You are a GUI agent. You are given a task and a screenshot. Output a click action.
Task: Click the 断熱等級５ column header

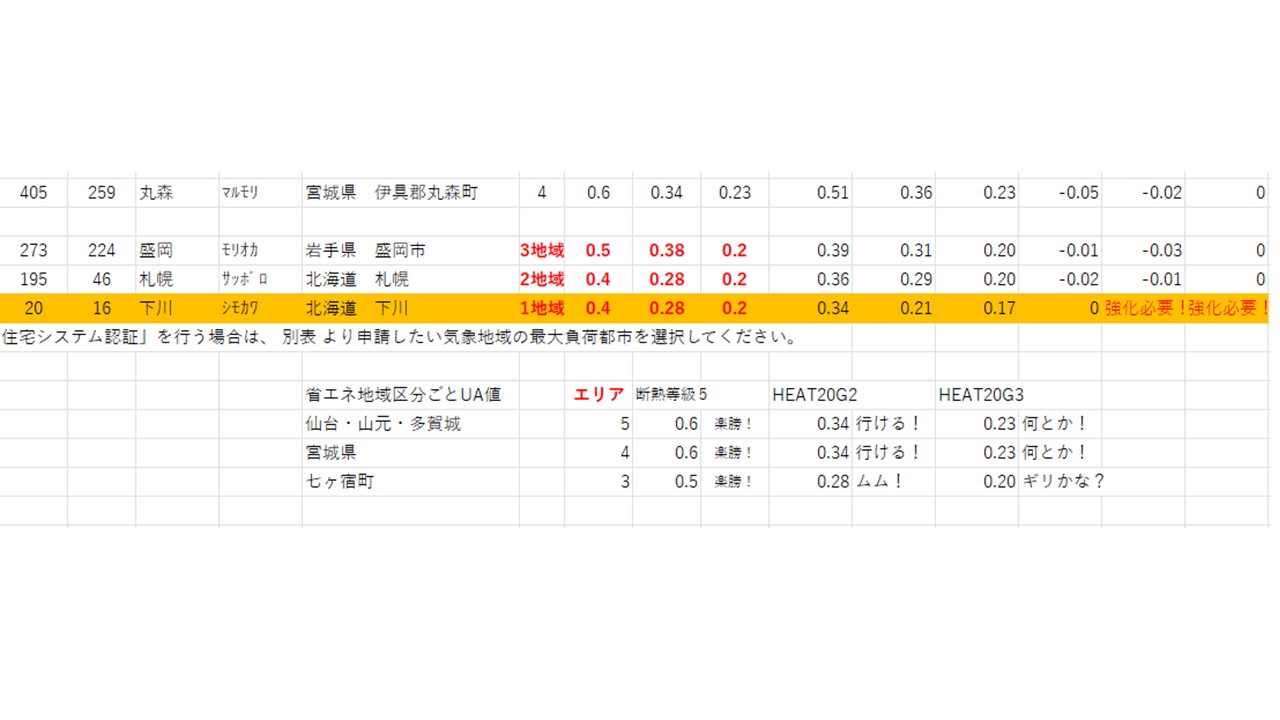point(672,395)
